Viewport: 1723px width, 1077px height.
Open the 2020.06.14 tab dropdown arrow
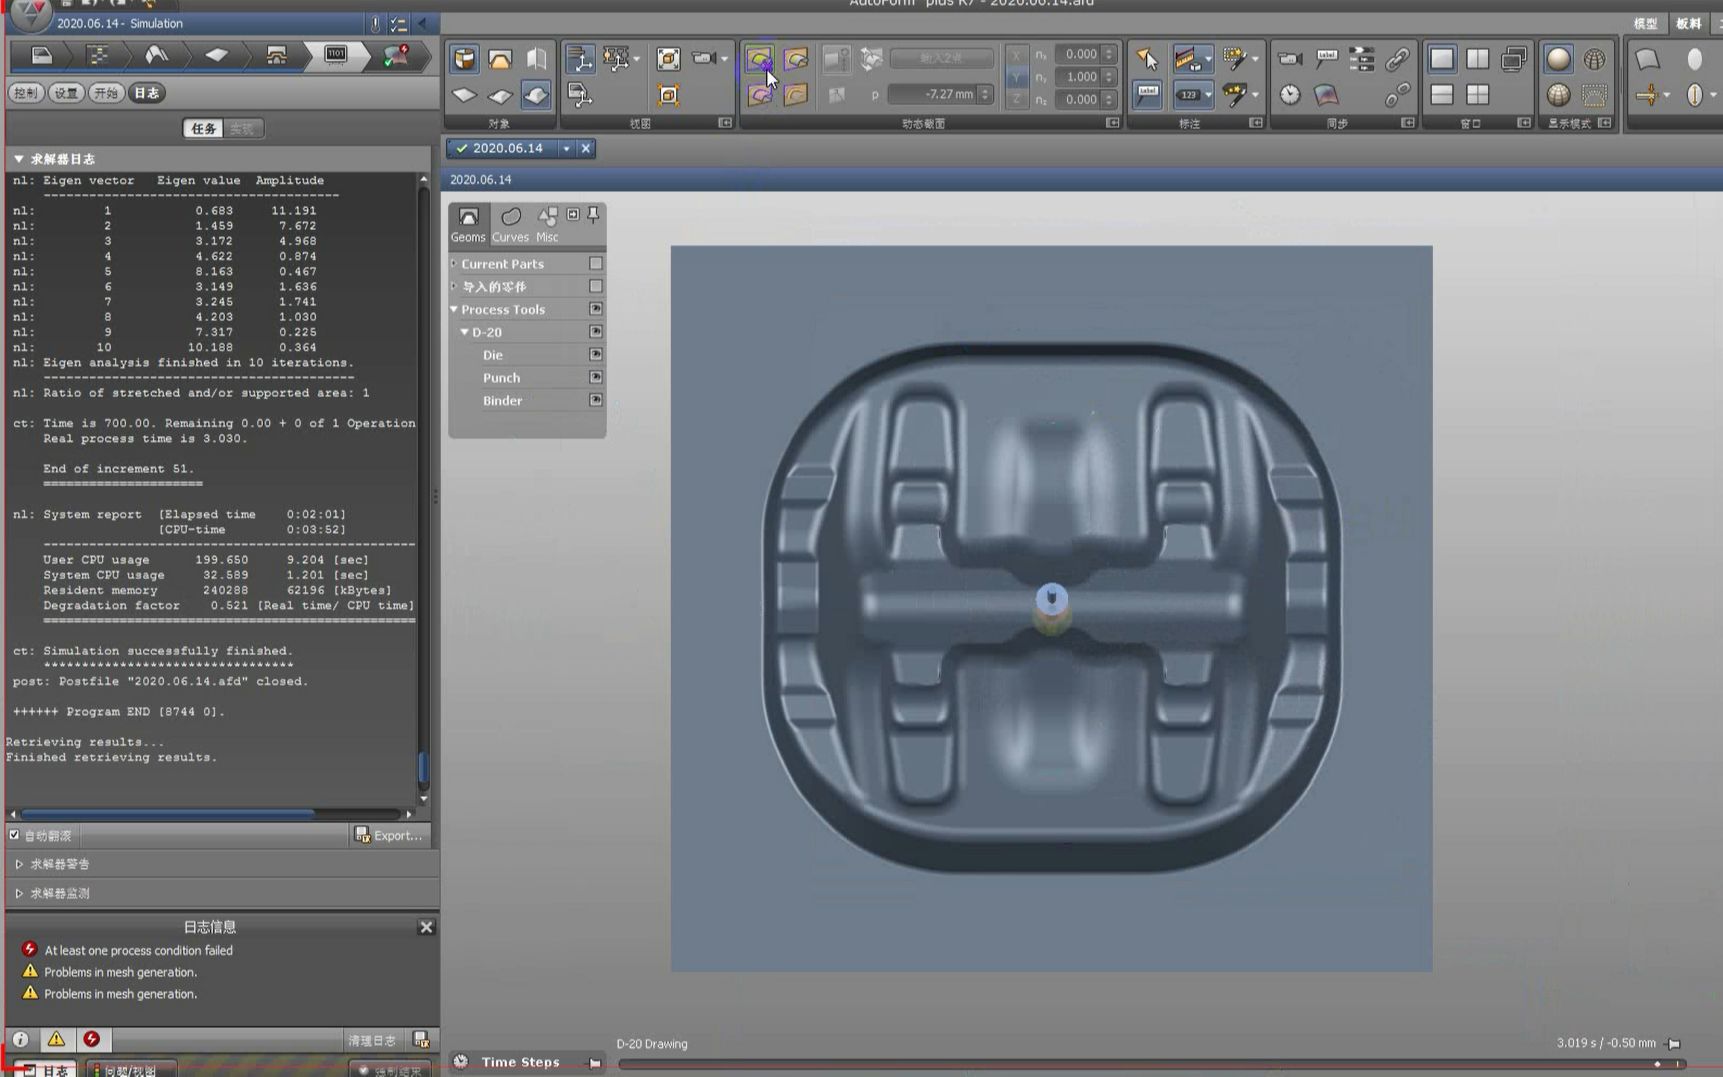point(566,148)
